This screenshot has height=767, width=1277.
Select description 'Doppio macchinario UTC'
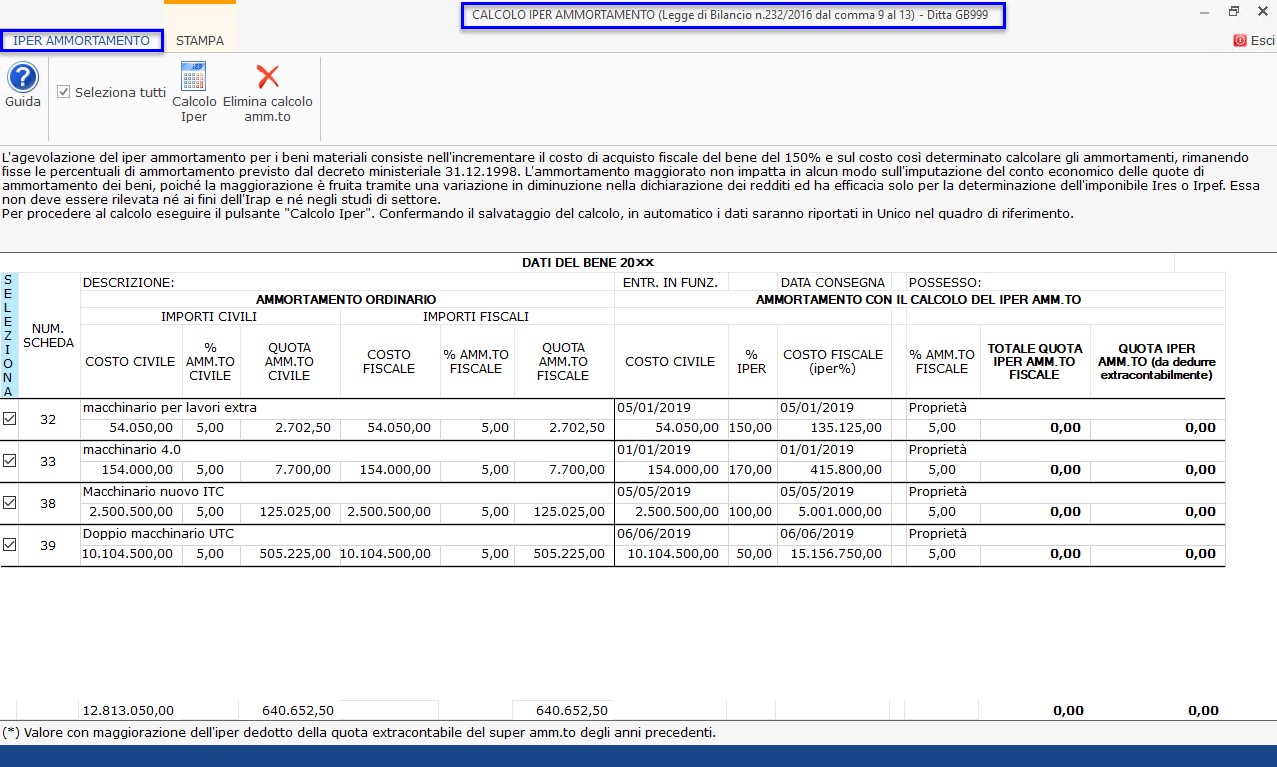(x=158, y=533)
